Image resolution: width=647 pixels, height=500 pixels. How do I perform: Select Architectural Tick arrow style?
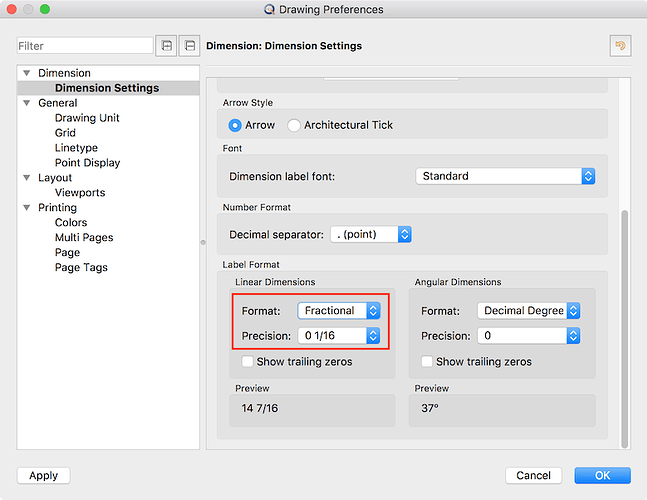click(294, 125)
